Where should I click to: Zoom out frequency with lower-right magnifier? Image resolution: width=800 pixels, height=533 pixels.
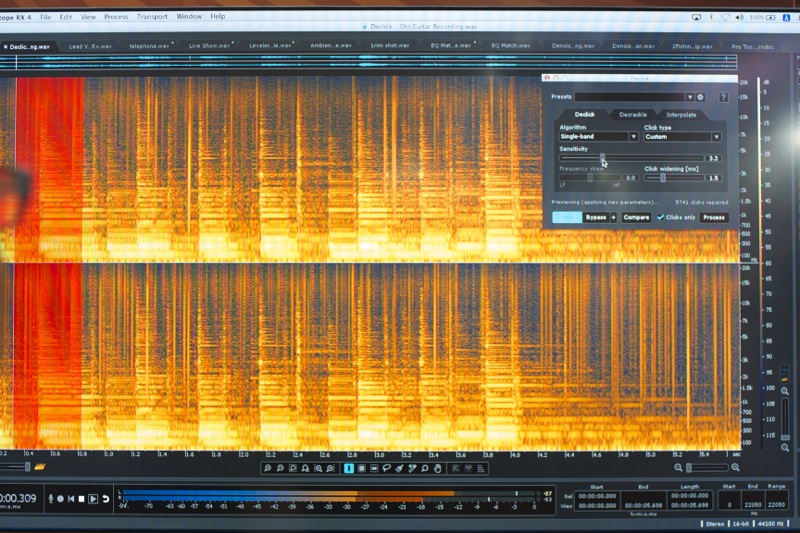[x=785, y=448]
